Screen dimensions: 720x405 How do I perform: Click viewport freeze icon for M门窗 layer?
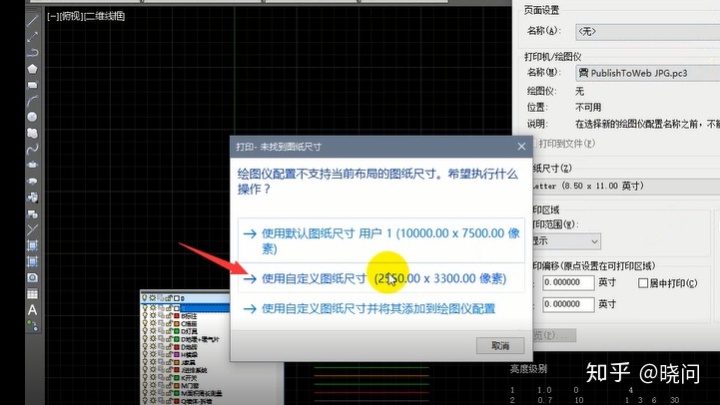coord(161,385)
